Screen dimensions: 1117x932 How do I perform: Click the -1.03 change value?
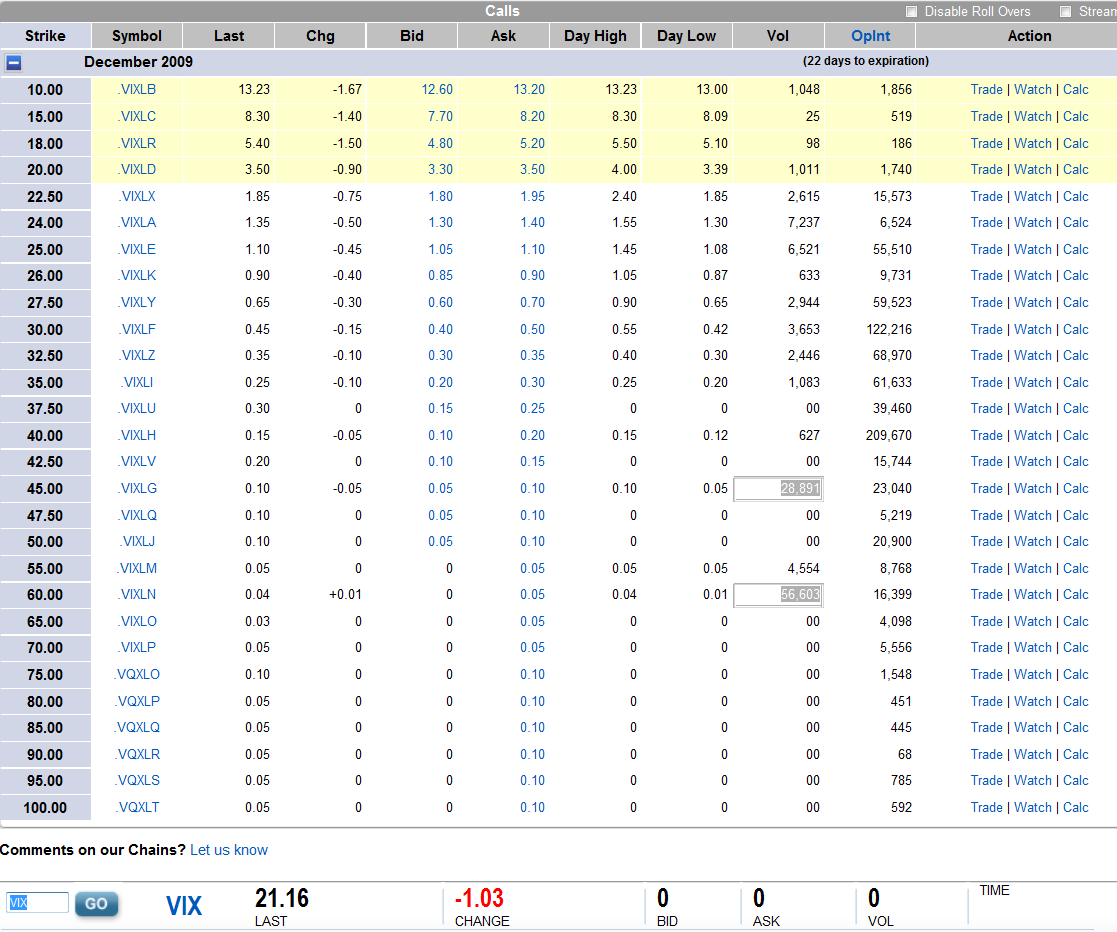click(x=479, y=899)
